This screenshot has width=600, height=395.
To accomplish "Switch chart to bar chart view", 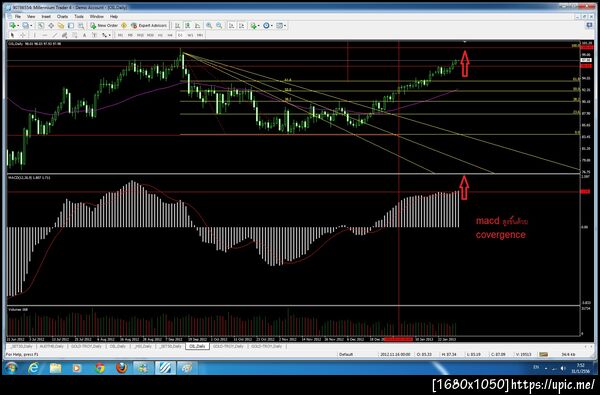I will point(178,25).
